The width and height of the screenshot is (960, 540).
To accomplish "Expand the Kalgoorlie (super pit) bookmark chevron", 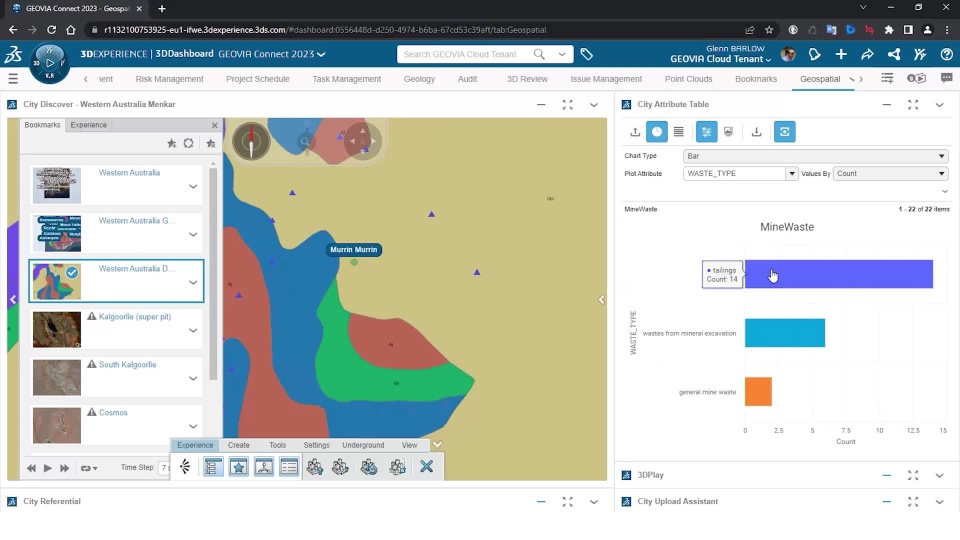I will click(193, 330).
